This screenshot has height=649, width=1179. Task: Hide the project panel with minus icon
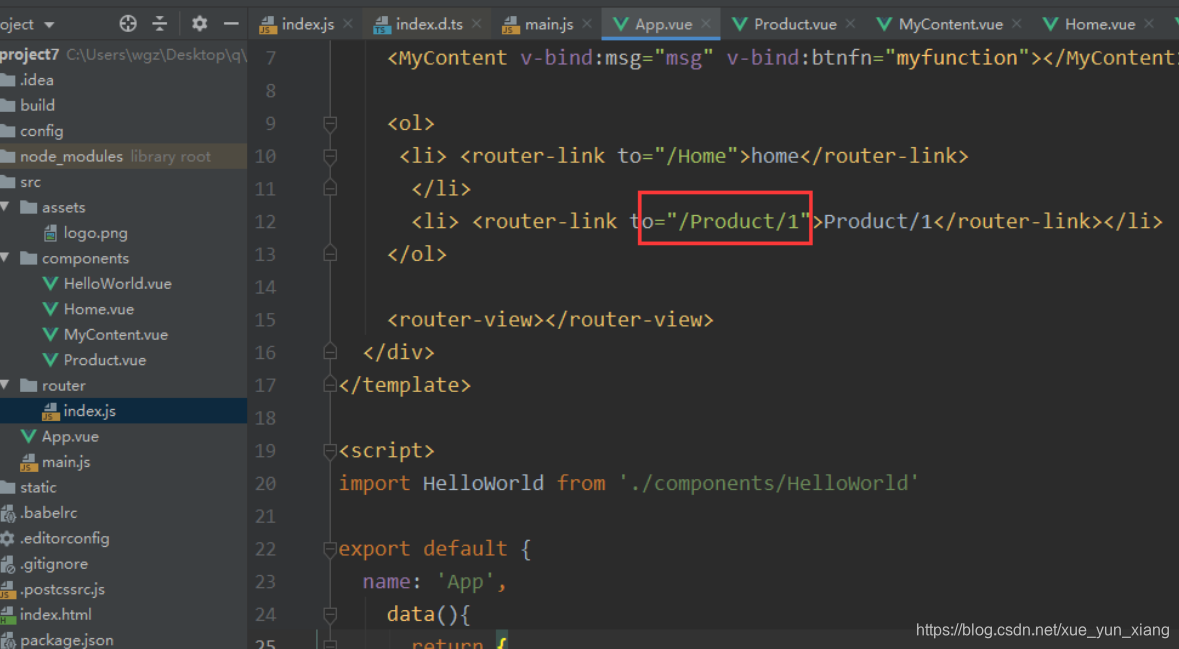[232, 23]
